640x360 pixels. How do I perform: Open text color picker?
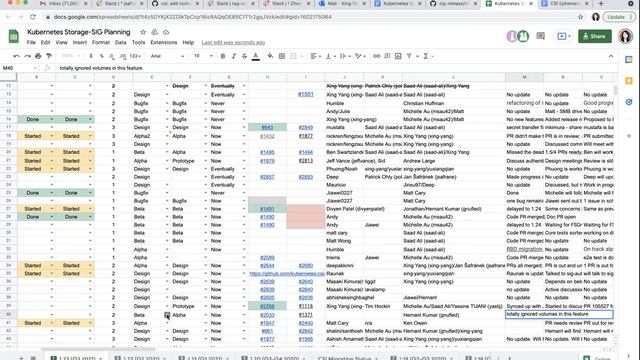coord(256,56)
